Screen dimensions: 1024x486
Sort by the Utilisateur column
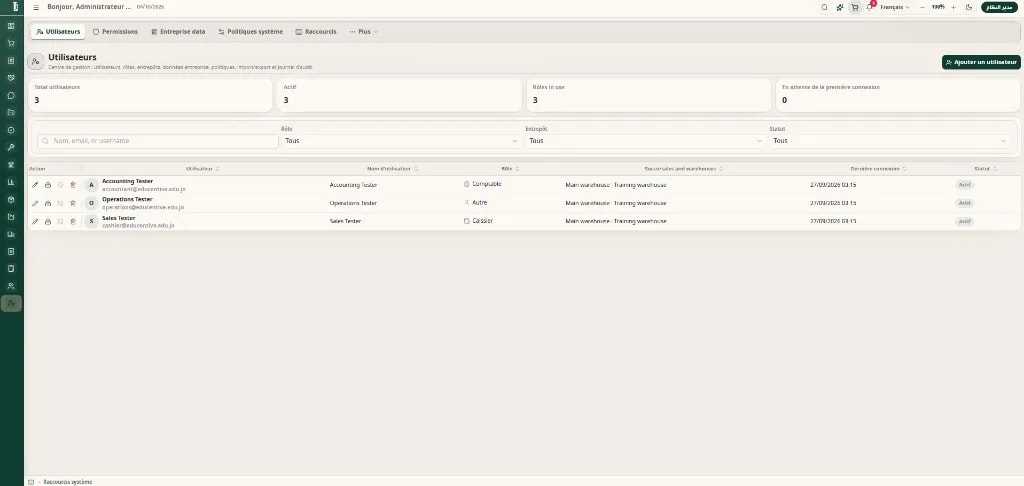point(203,169)
